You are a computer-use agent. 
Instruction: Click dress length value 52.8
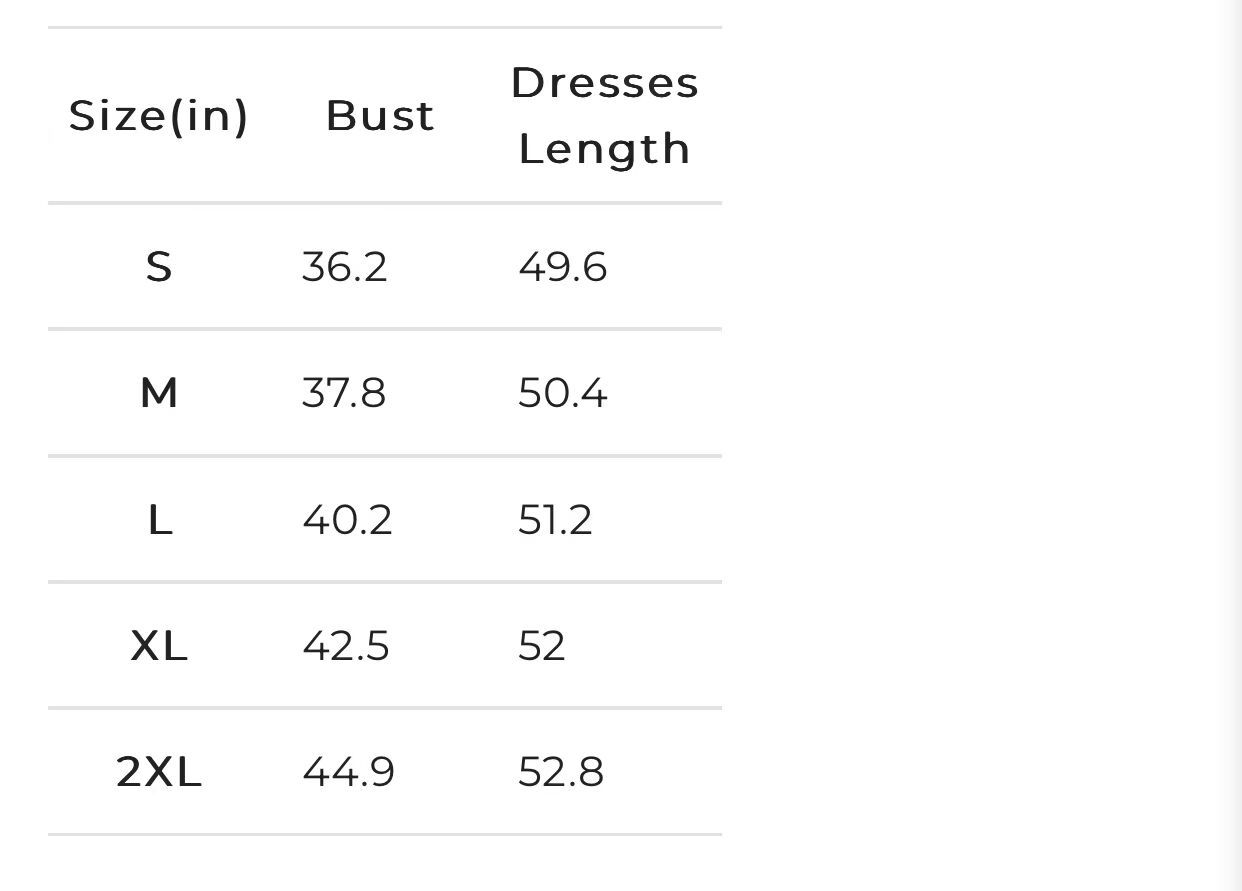(560, 772)
